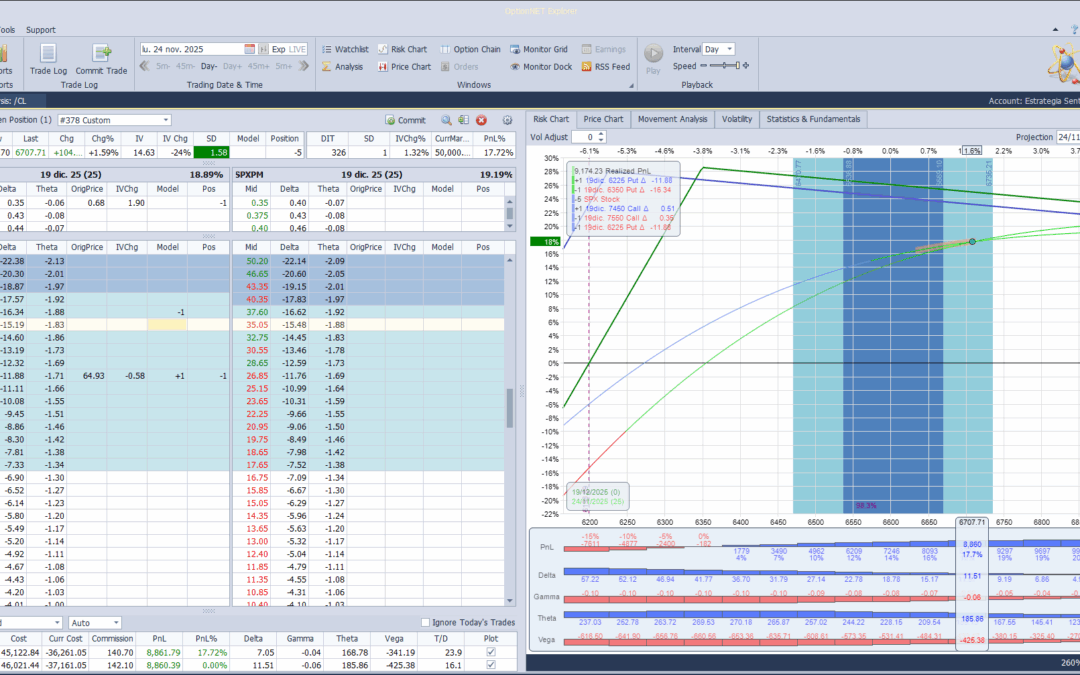Click the Windows group dialog launcher
The width and height of the screenshot is (1080, 675).
click(631, 85)
